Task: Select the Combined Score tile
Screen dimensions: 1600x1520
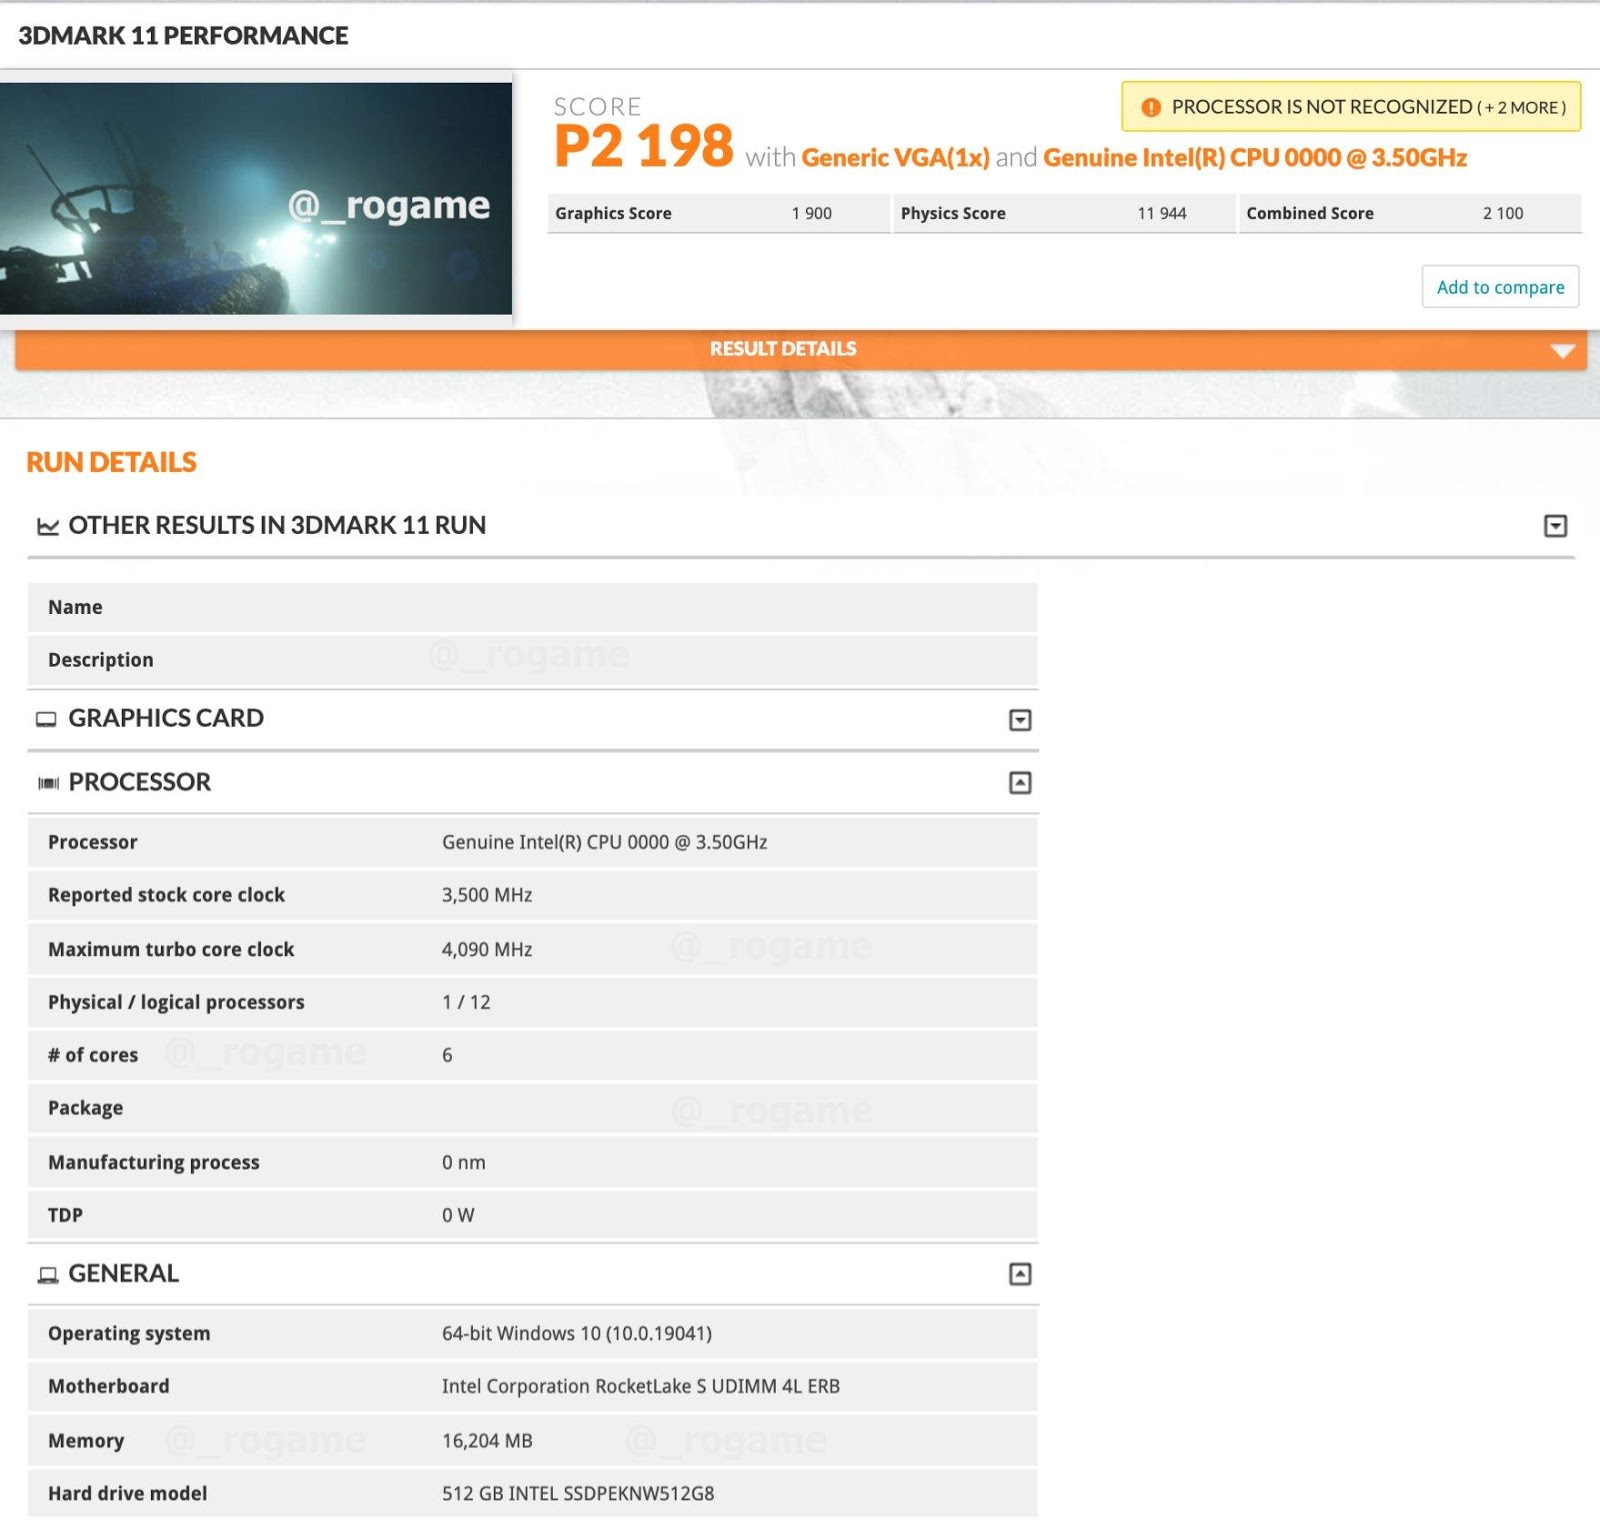Action: point(1410,213)
